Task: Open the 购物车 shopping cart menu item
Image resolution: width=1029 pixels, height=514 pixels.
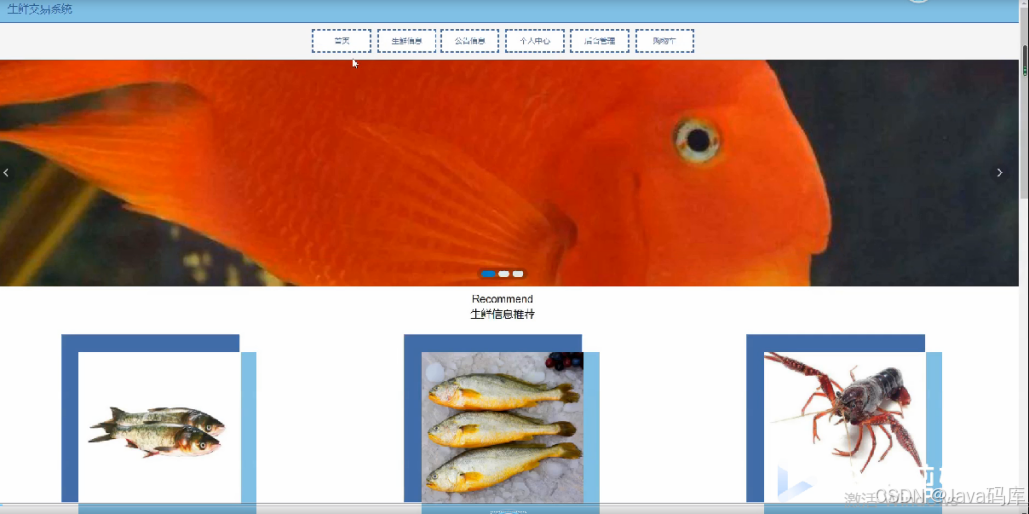Action: coord(664,41)
